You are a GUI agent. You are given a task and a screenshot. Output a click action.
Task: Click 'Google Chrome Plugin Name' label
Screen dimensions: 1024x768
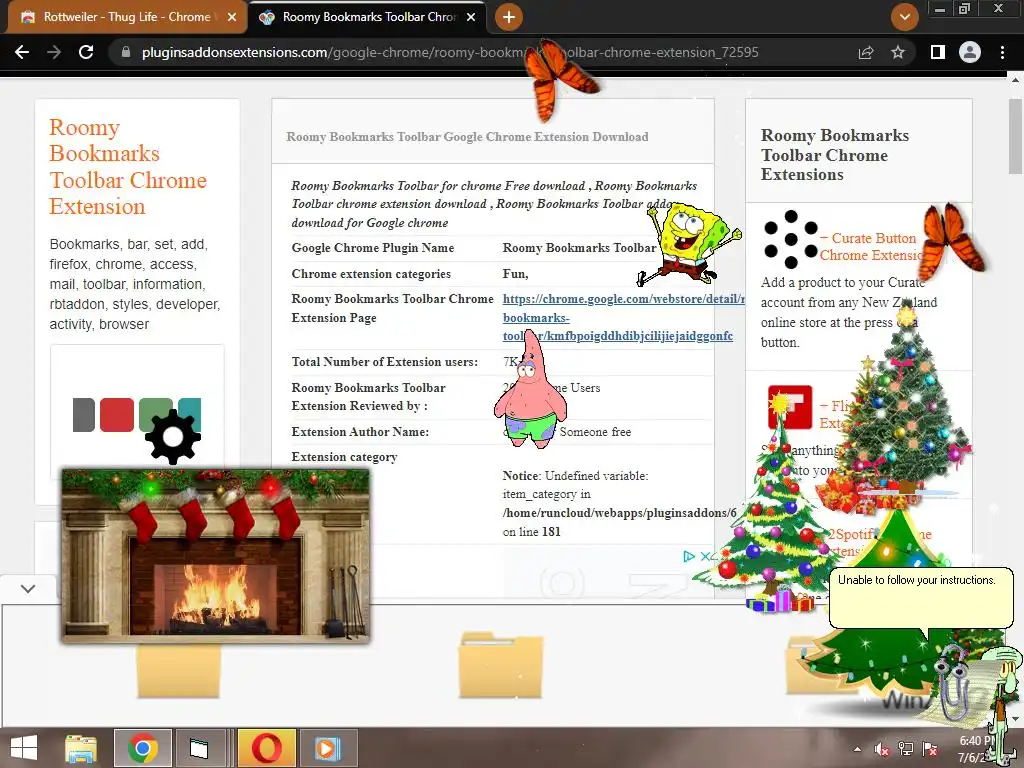pyautogui.click(x=373, y=248)
